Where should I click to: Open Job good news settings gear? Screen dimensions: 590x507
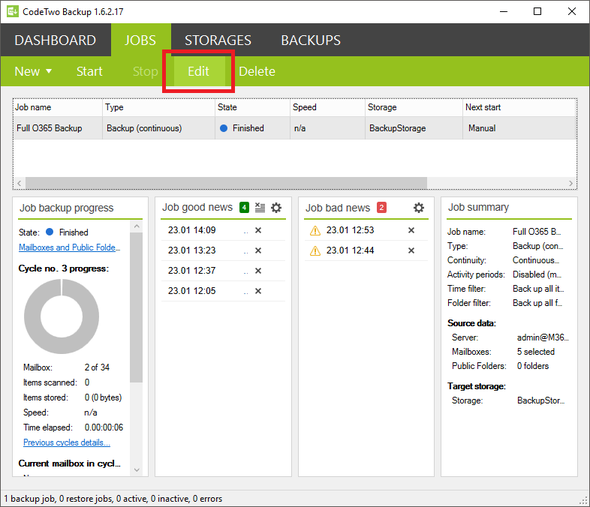[x=276, y=207]
